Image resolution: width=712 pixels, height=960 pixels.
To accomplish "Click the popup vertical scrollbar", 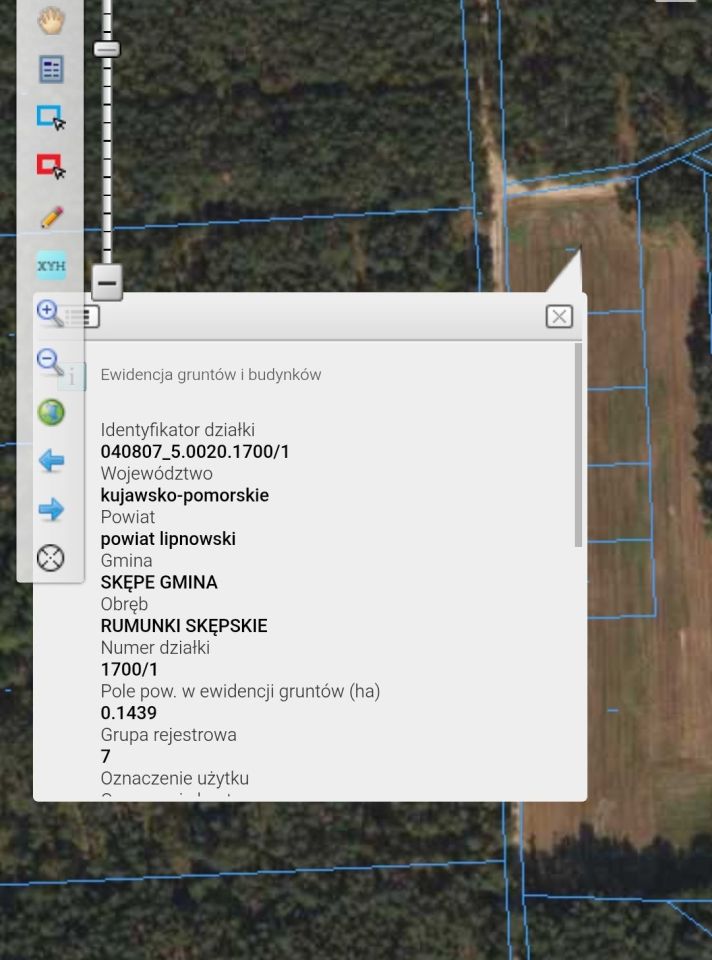I will click(578, 445).
